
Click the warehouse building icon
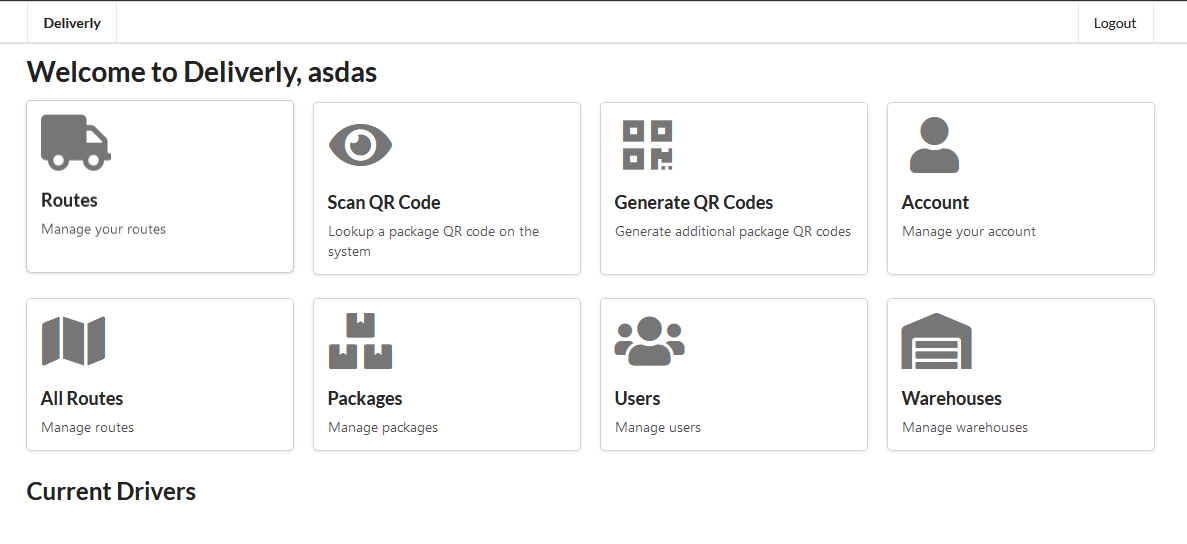[x=936, y=341]
